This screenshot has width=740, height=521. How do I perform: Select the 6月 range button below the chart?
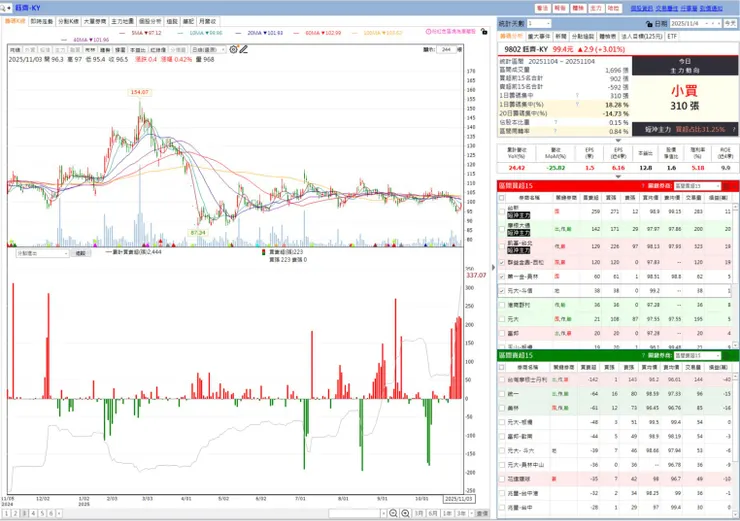click(433, 513)
